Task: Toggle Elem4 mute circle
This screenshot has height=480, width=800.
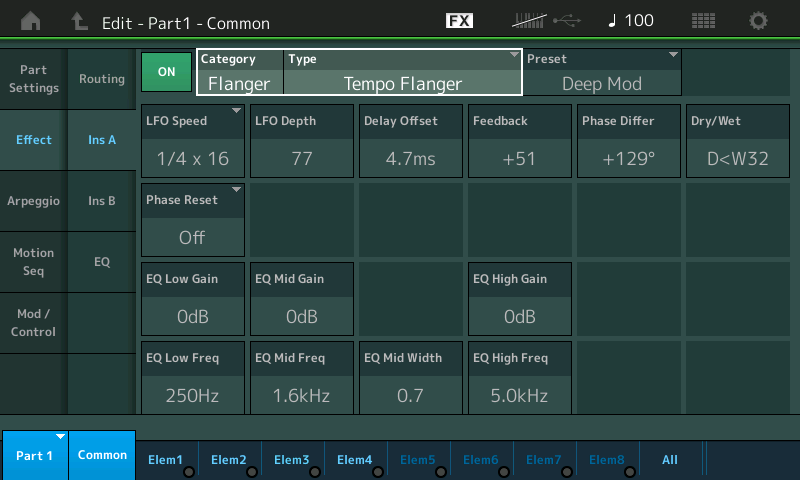Action: 378,472
